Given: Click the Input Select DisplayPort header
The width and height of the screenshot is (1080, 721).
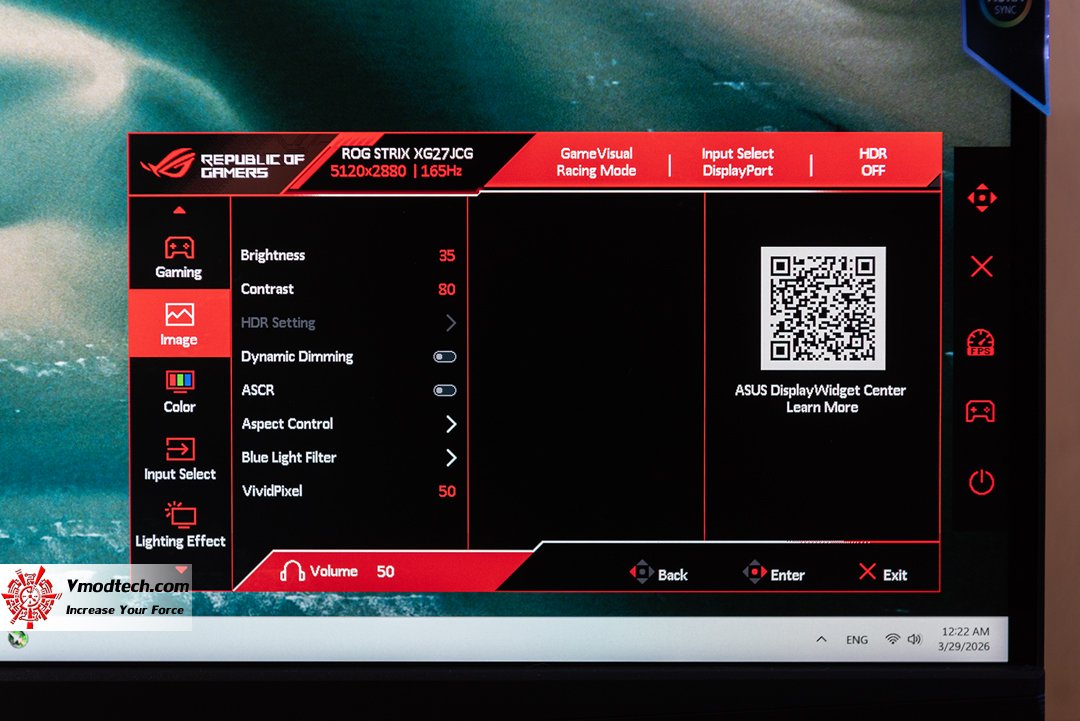Looking at the screenshot, I should click(x=738, y=163).
